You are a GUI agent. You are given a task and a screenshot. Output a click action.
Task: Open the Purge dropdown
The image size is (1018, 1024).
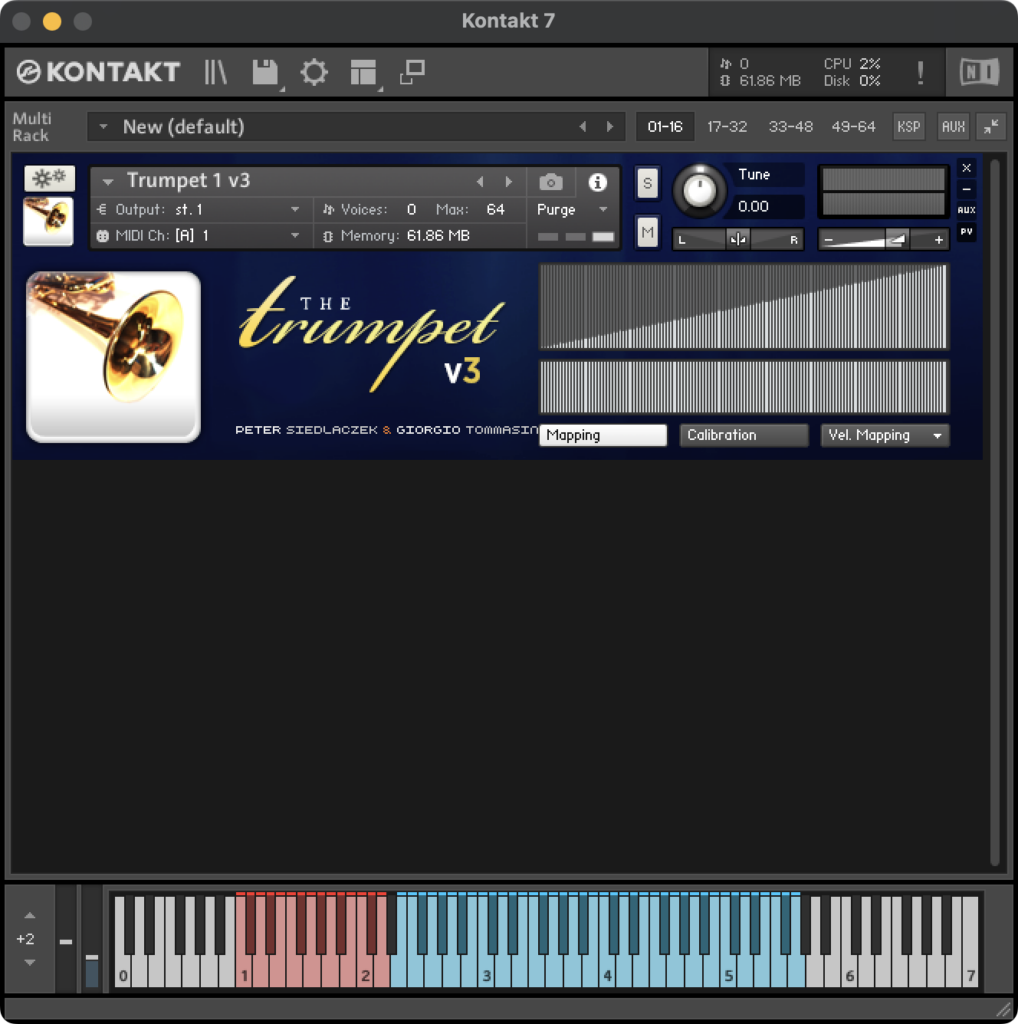603,210
